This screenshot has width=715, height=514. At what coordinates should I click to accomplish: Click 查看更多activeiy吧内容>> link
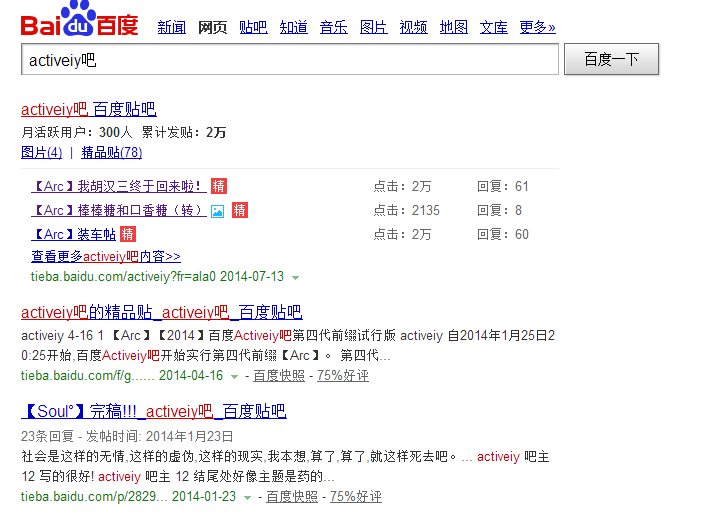pyautogui.click(x=106, y=256)
